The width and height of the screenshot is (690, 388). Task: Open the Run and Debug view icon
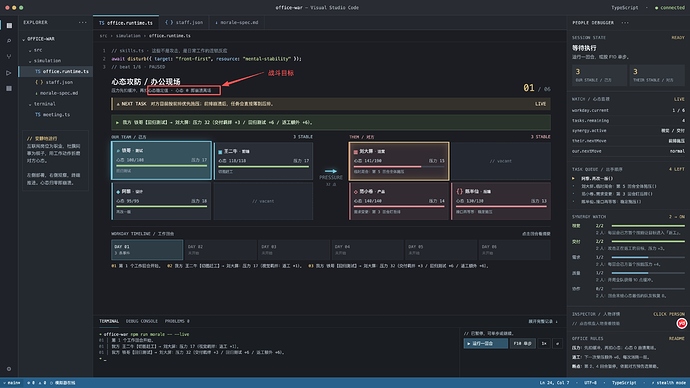(x=9, y=73)
